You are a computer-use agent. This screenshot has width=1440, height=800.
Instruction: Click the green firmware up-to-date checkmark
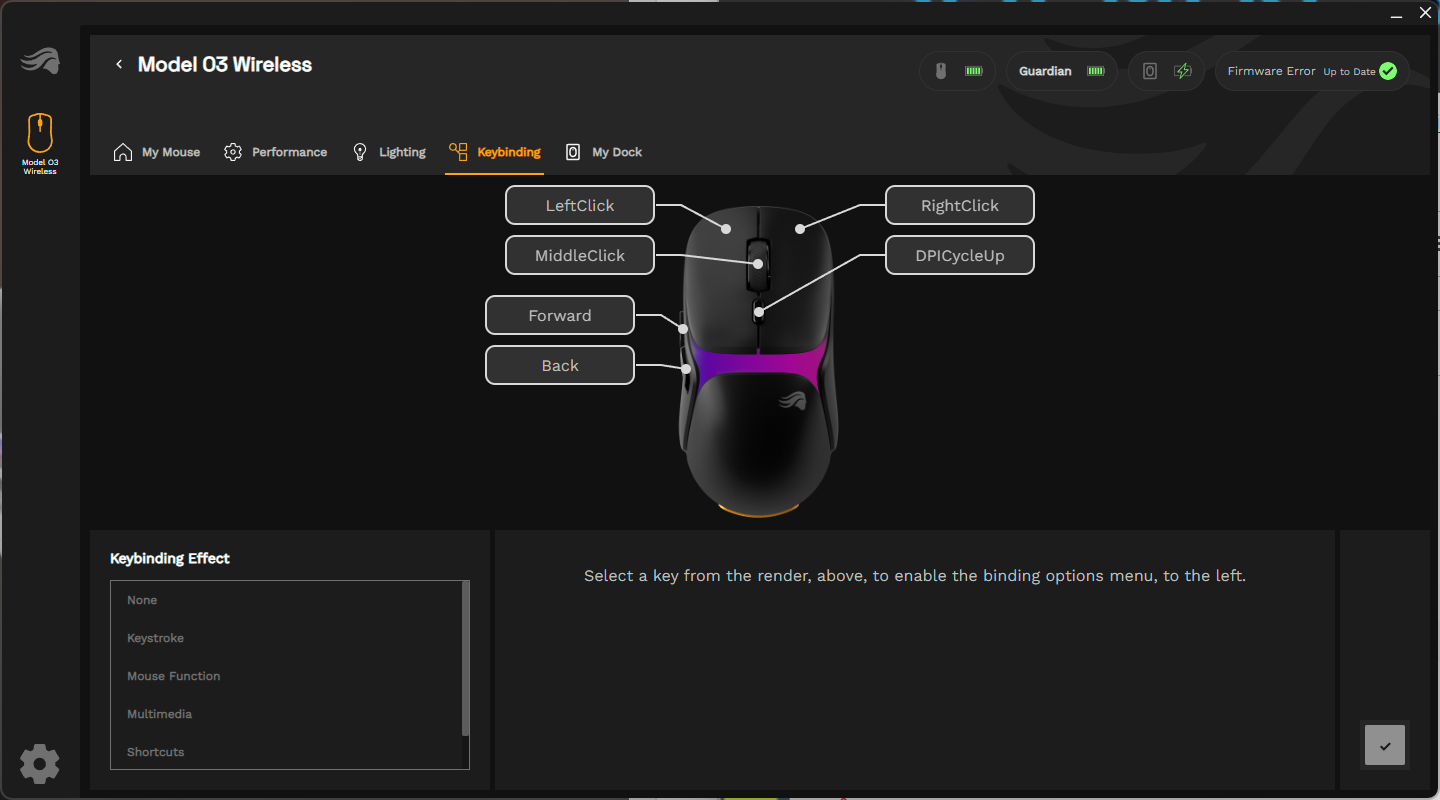[x=1387, y=71]
